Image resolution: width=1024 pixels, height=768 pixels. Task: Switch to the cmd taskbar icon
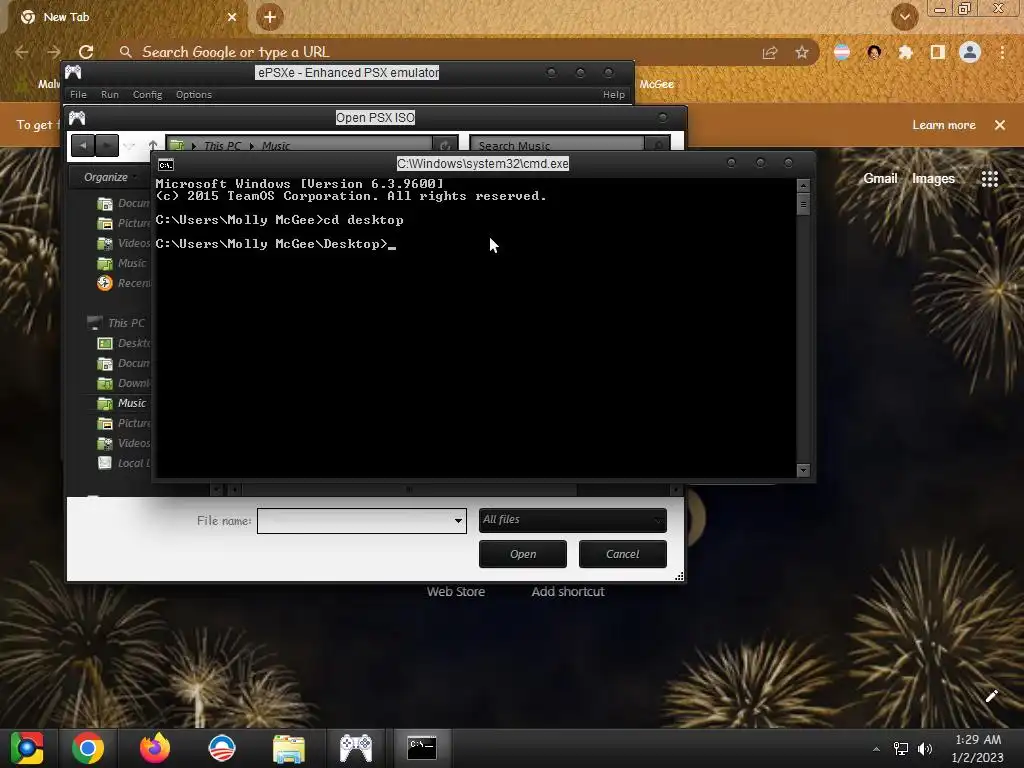pos(422,748)
